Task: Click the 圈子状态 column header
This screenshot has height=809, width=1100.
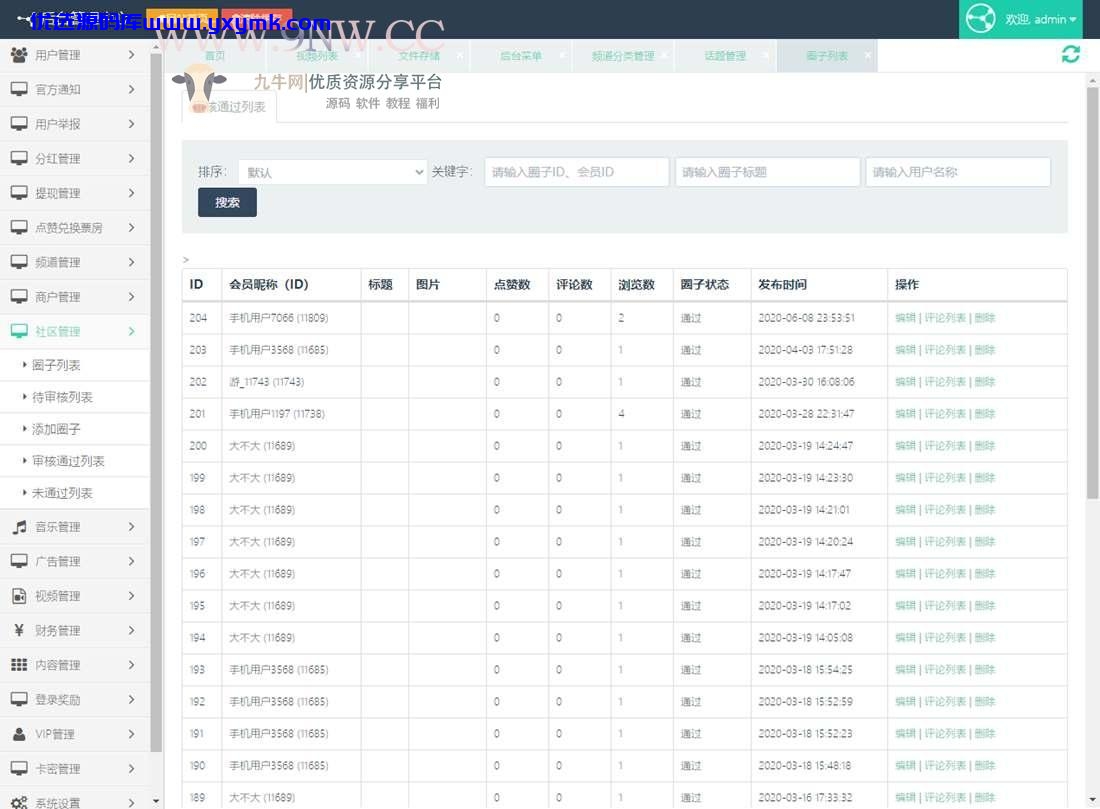Action: 704,284
